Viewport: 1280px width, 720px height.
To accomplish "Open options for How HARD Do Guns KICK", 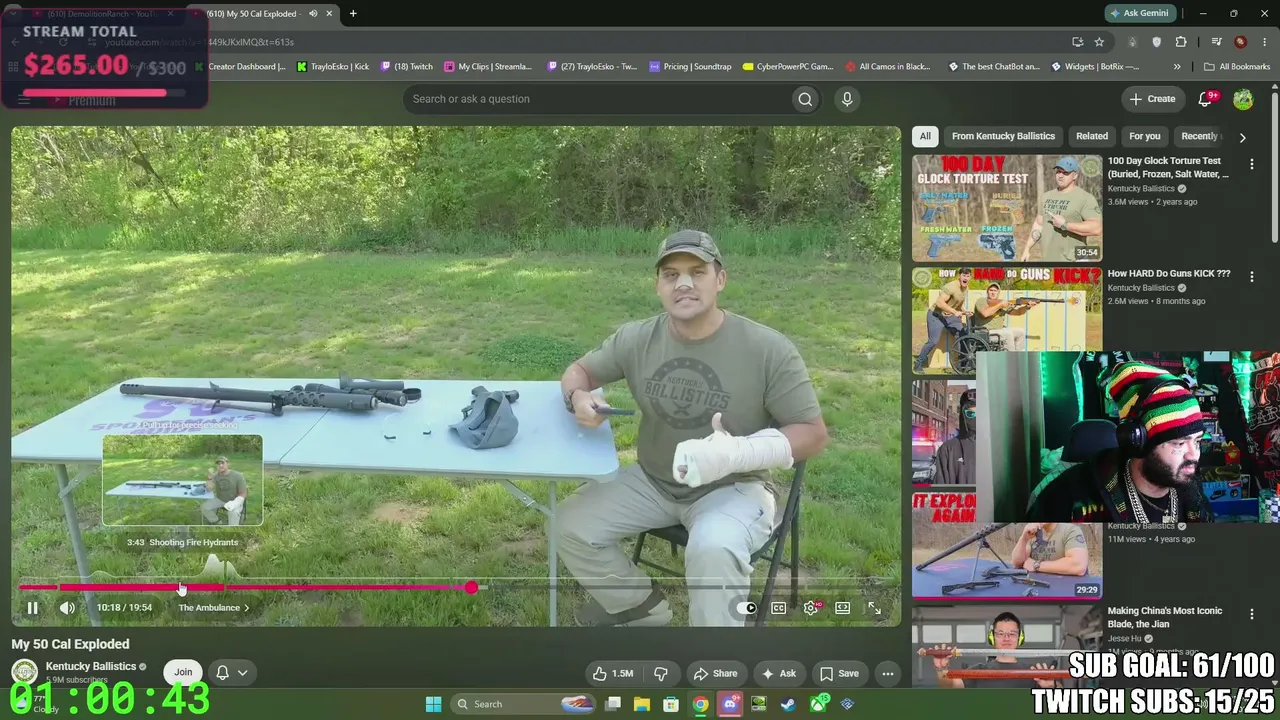I will coord(1251,277).
